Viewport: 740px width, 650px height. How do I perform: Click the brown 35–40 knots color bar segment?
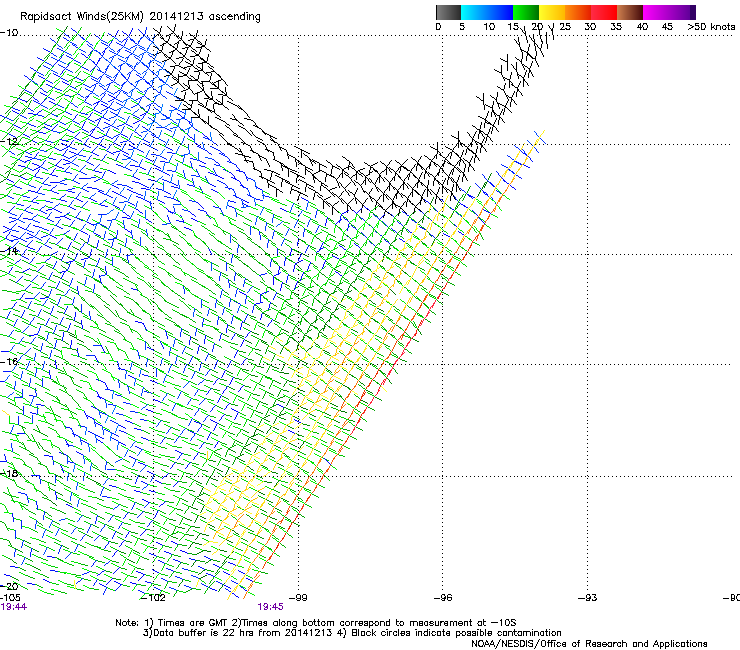tap(630, 12)
